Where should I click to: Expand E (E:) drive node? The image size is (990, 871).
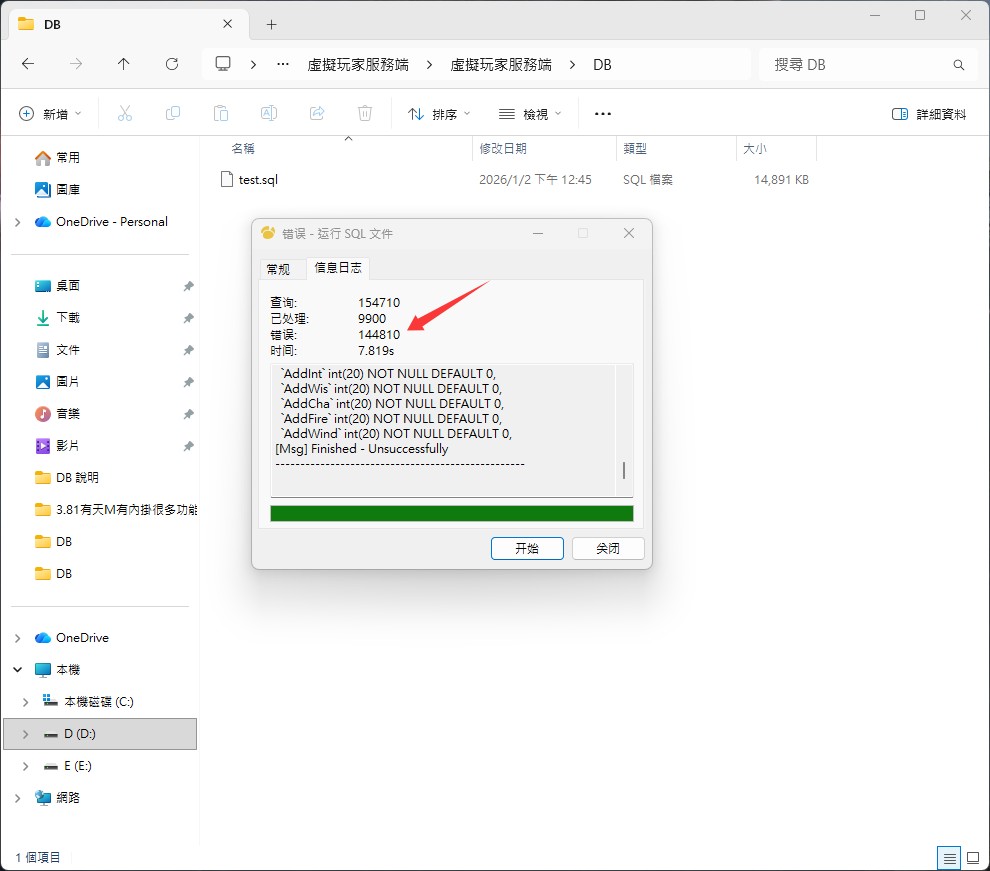25,766
